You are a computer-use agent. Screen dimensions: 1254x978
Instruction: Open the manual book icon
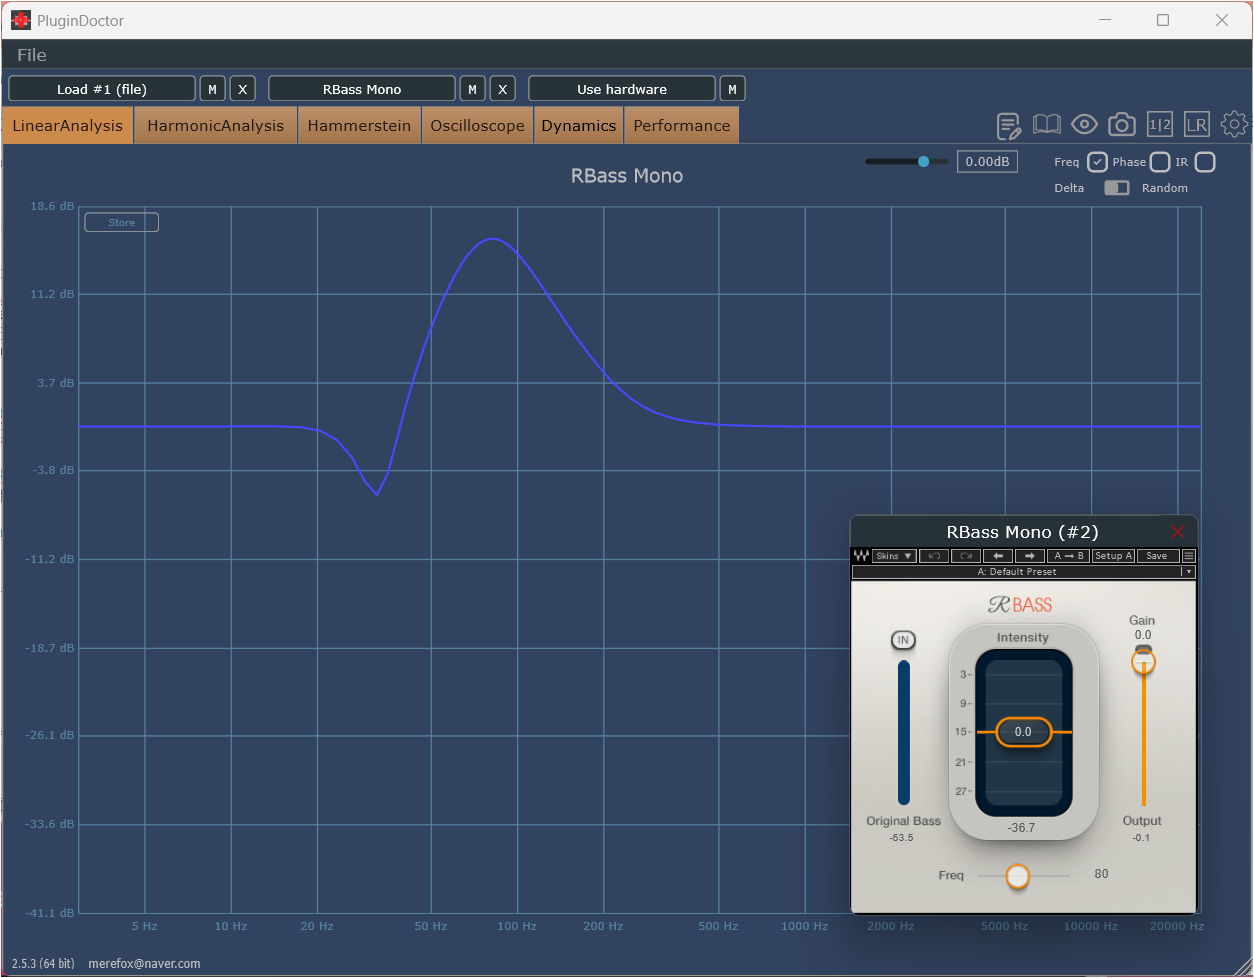(1047, 125)
